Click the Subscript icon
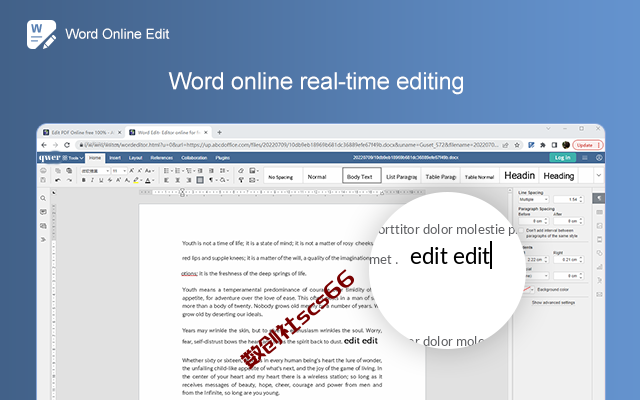This screenshot has width=640, height=400. (x=127, y=180)
